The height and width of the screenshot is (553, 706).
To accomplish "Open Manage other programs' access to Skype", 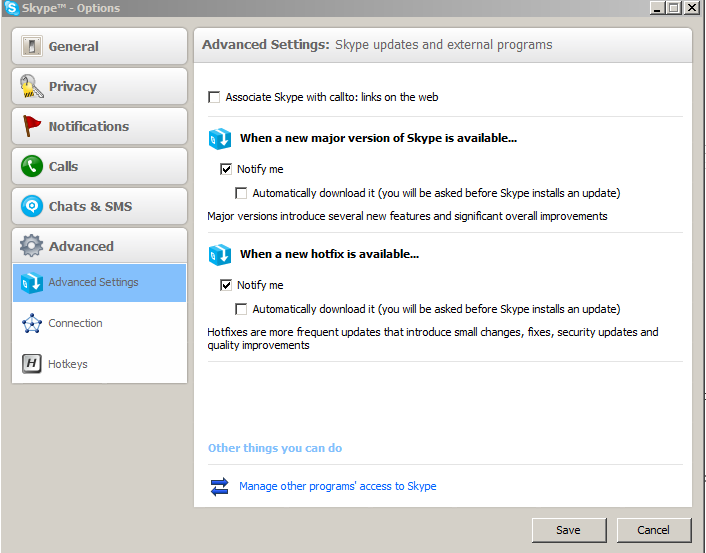I will coord(337,486).
